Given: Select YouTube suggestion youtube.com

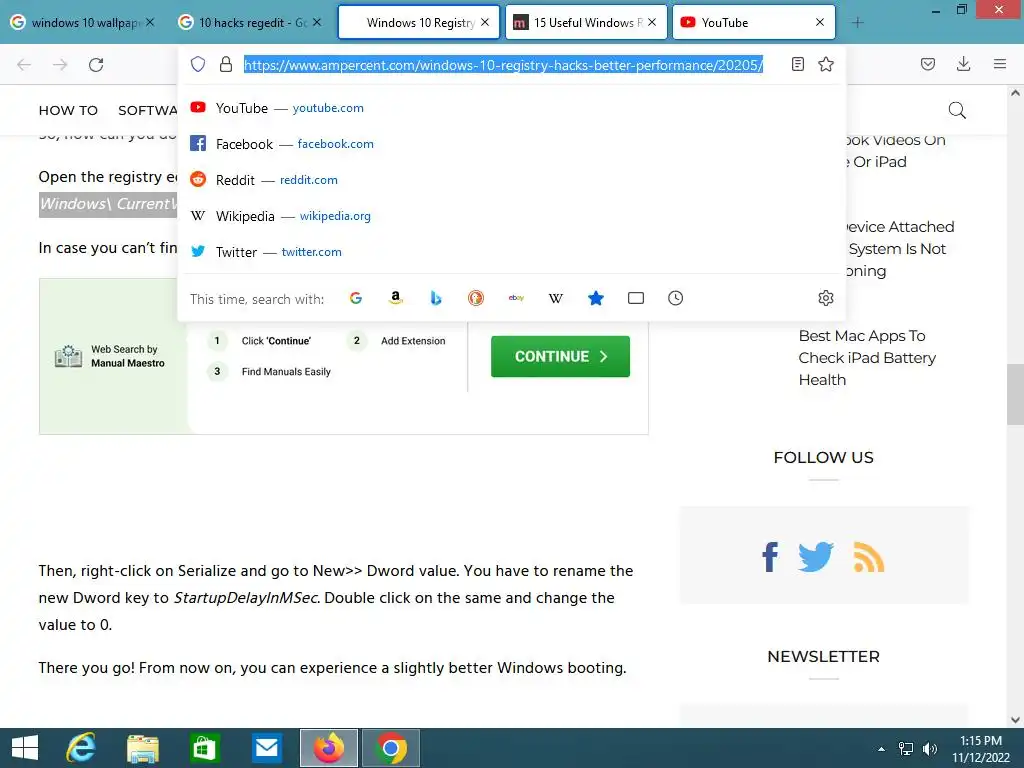Looking at the screenshot, I should [x=511, y=108].
